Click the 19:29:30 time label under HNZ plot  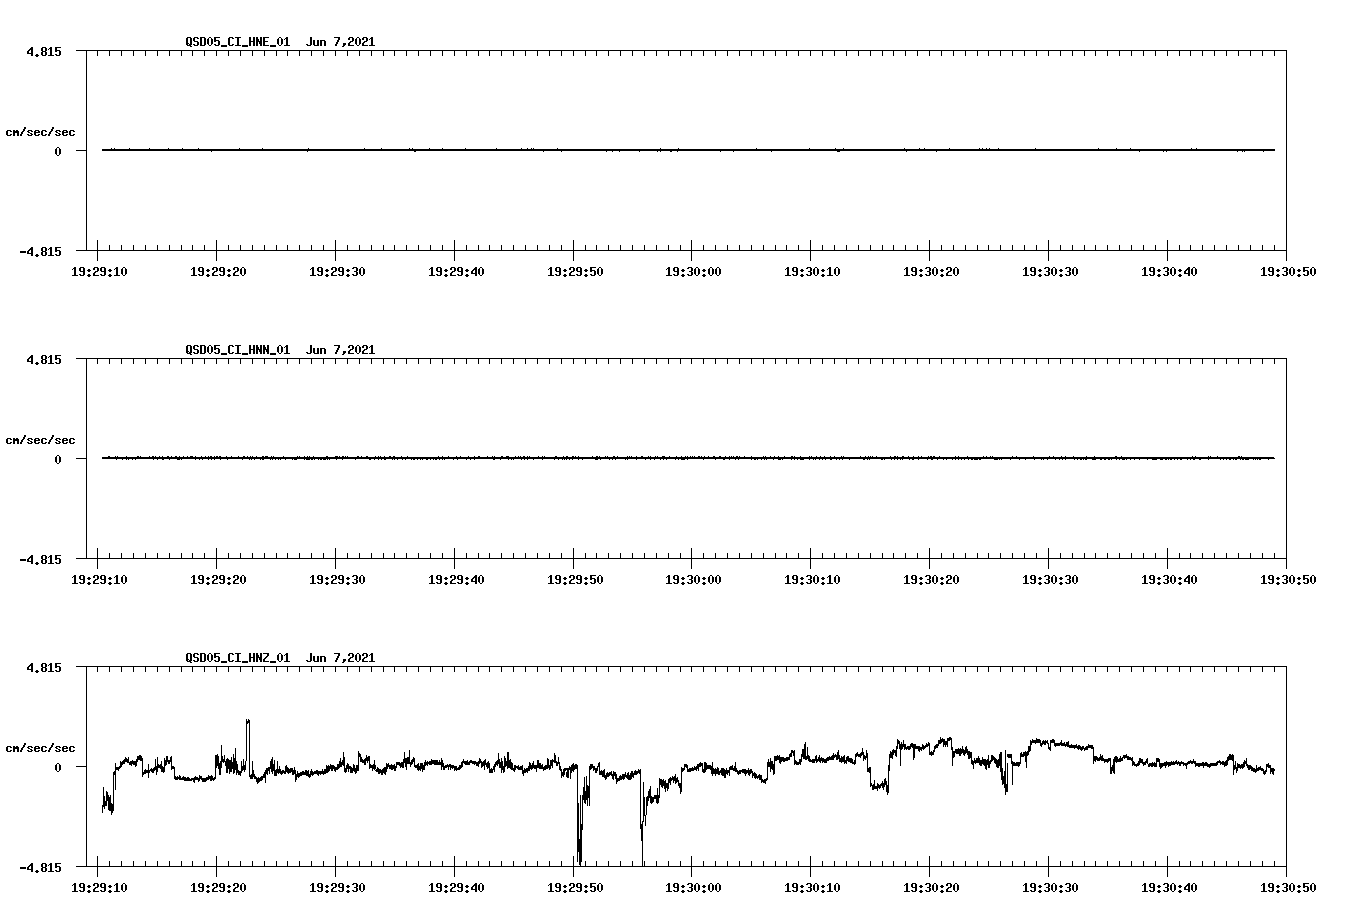336,887
